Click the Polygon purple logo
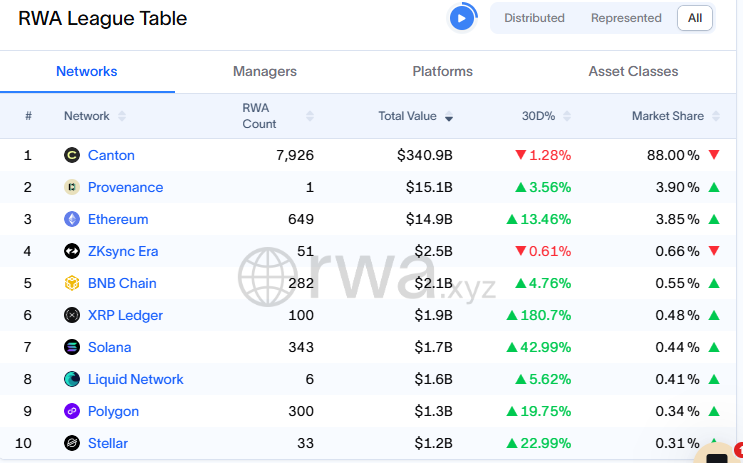The image size is (743, 463). (x=72, y=411)
